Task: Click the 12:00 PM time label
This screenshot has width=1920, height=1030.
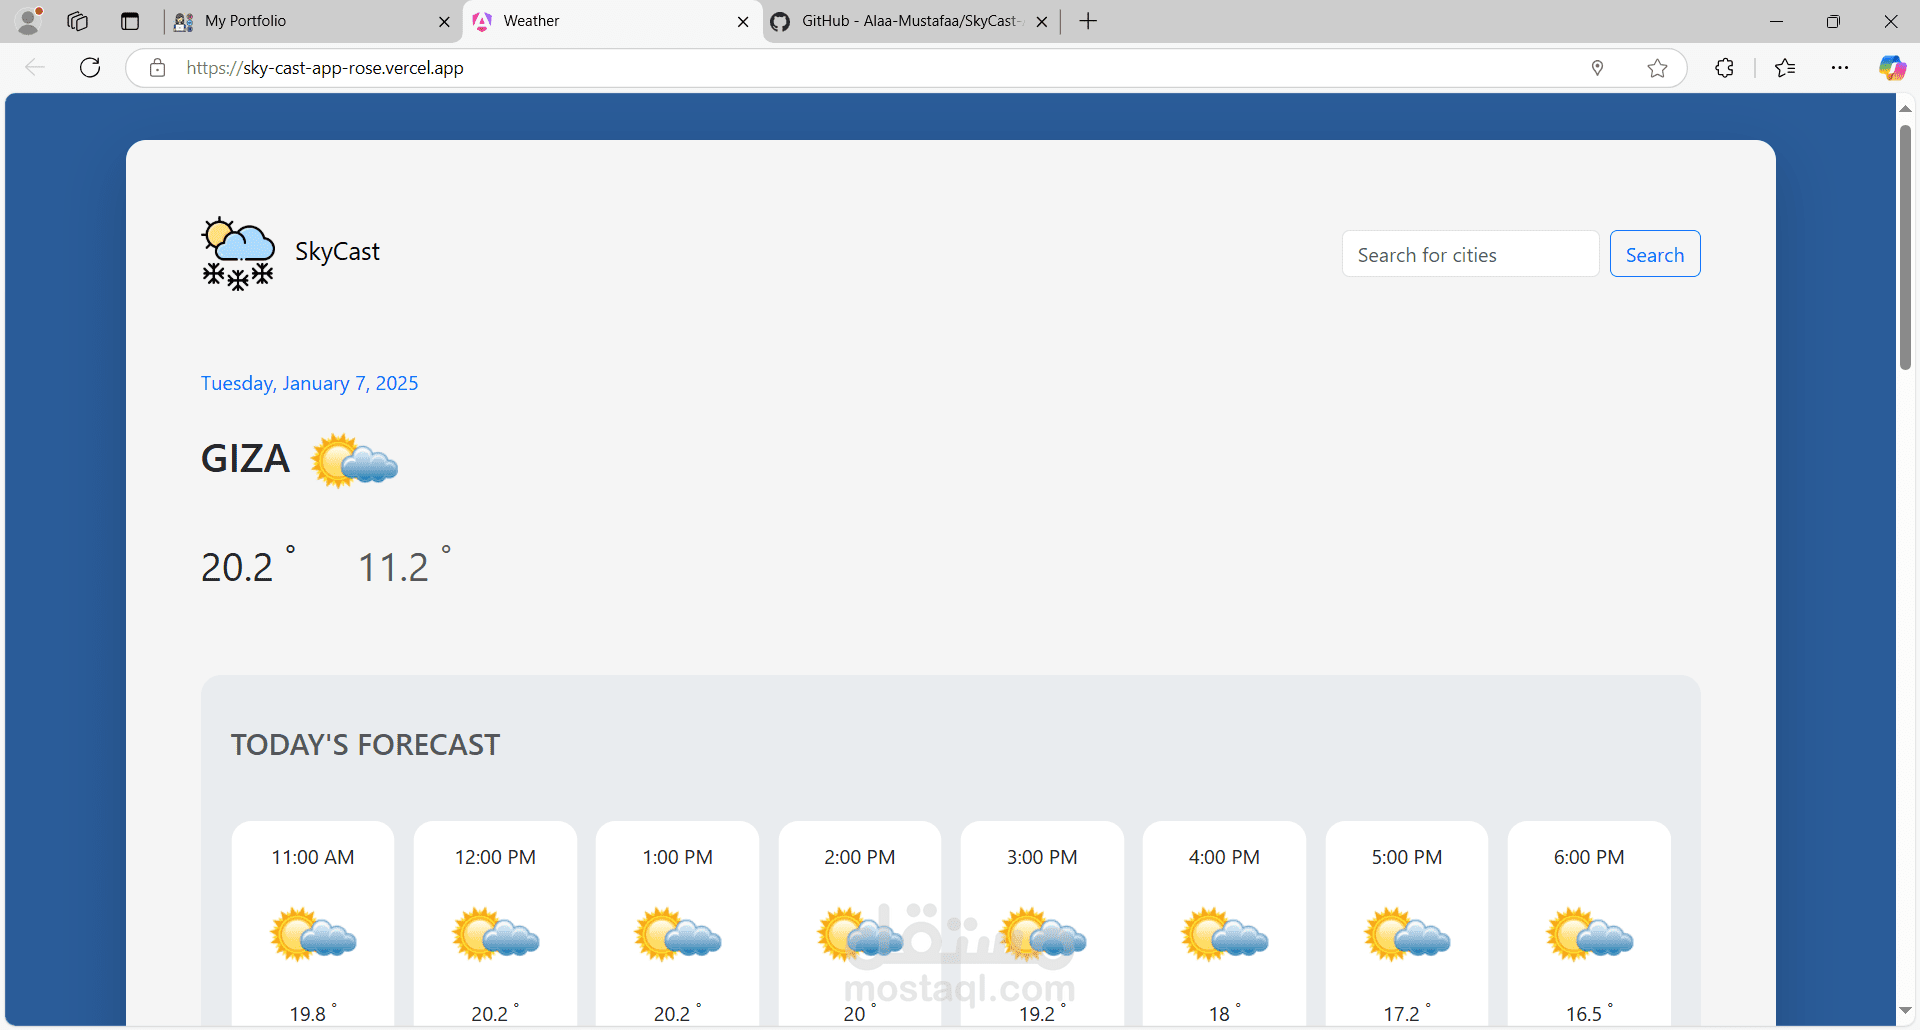Action: (496, 858)
